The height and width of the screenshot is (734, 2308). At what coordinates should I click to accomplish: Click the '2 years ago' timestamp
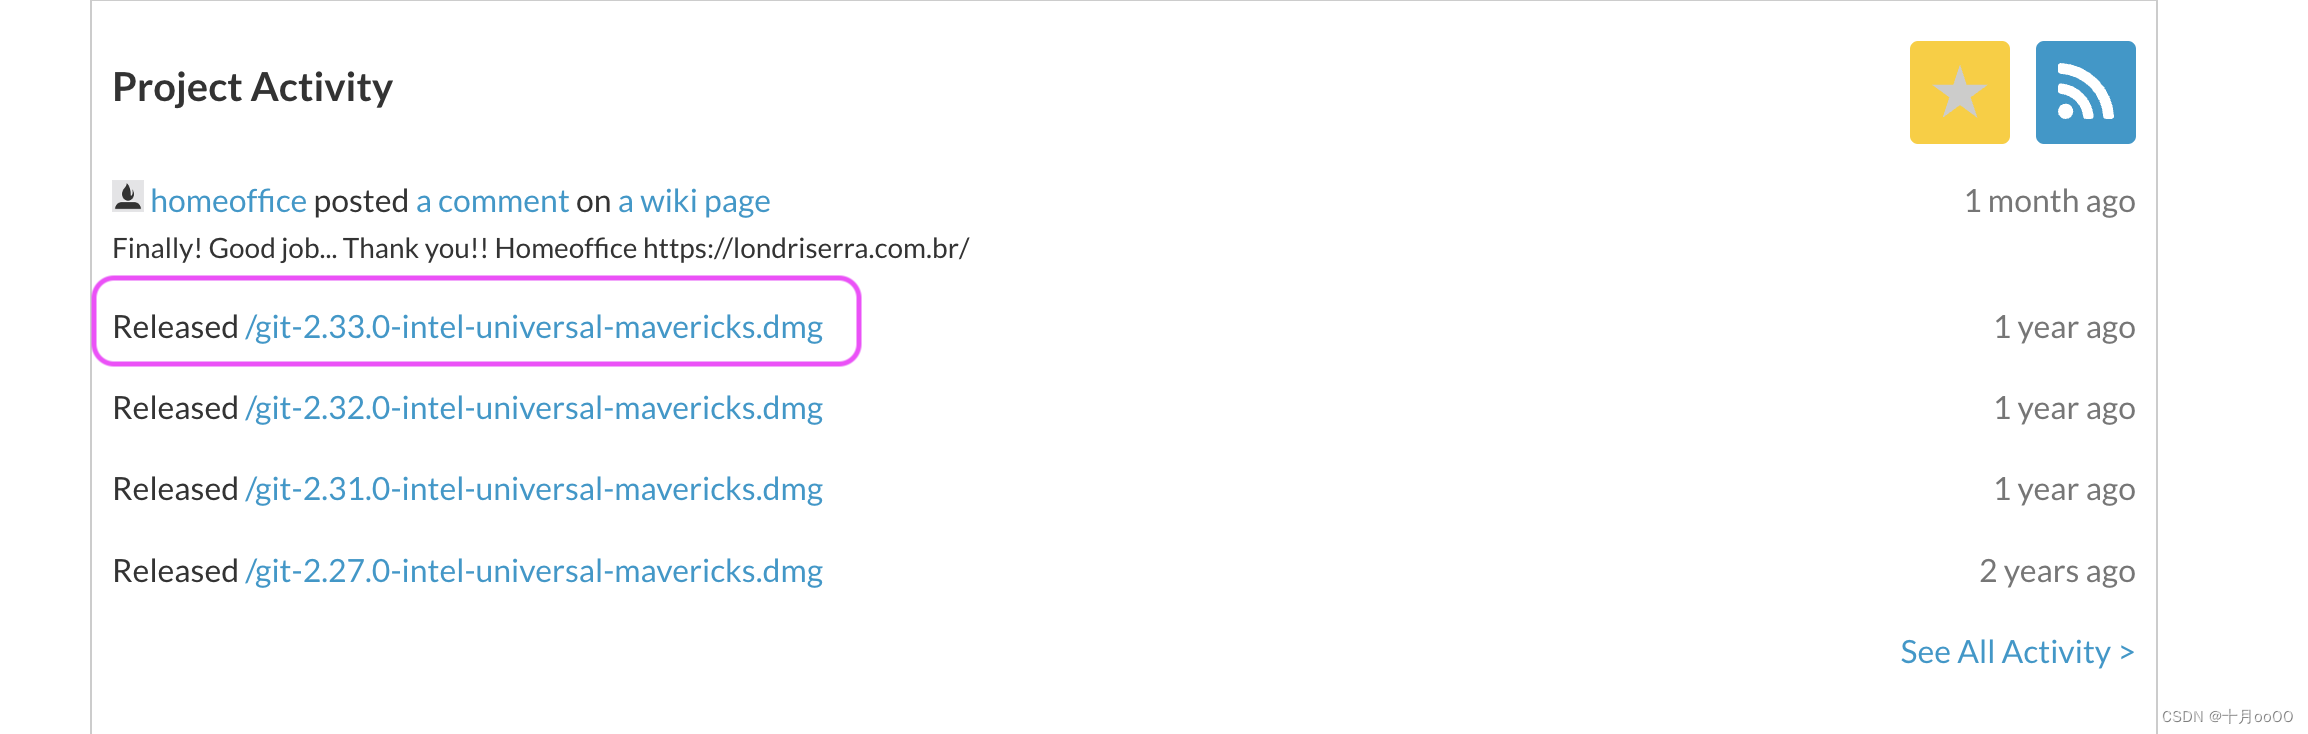click(2057, 572)
